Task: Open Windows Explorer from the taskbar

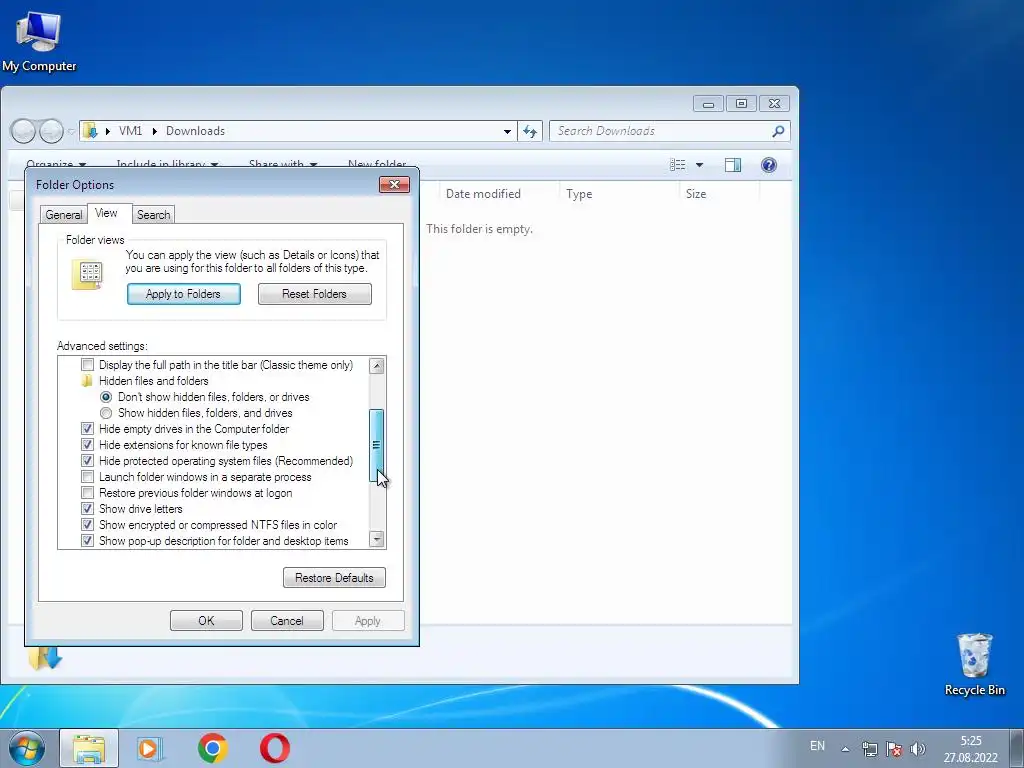Action: tap(89, 748)
